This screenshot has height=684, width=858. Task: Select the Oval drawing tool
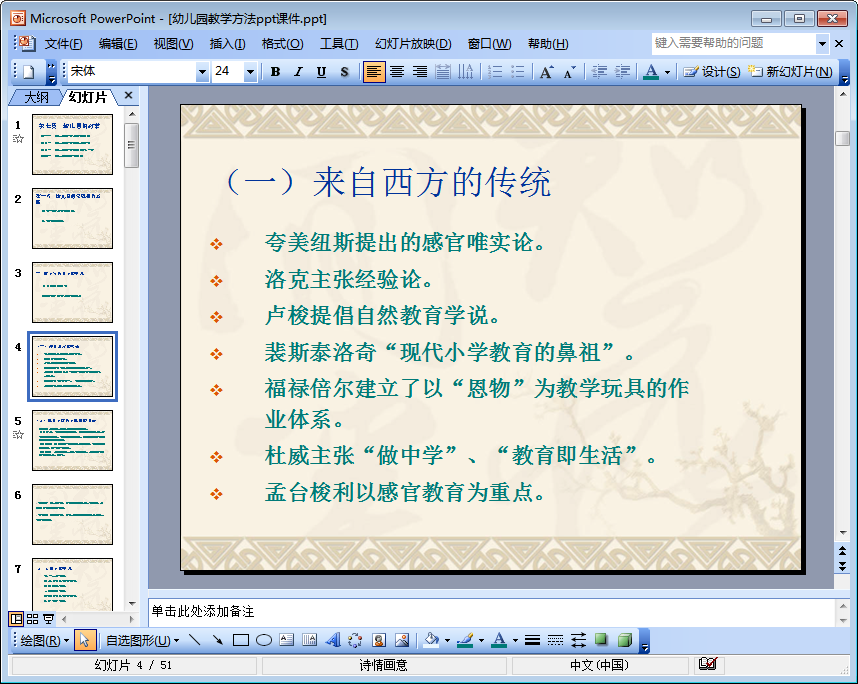pos(264,640)
